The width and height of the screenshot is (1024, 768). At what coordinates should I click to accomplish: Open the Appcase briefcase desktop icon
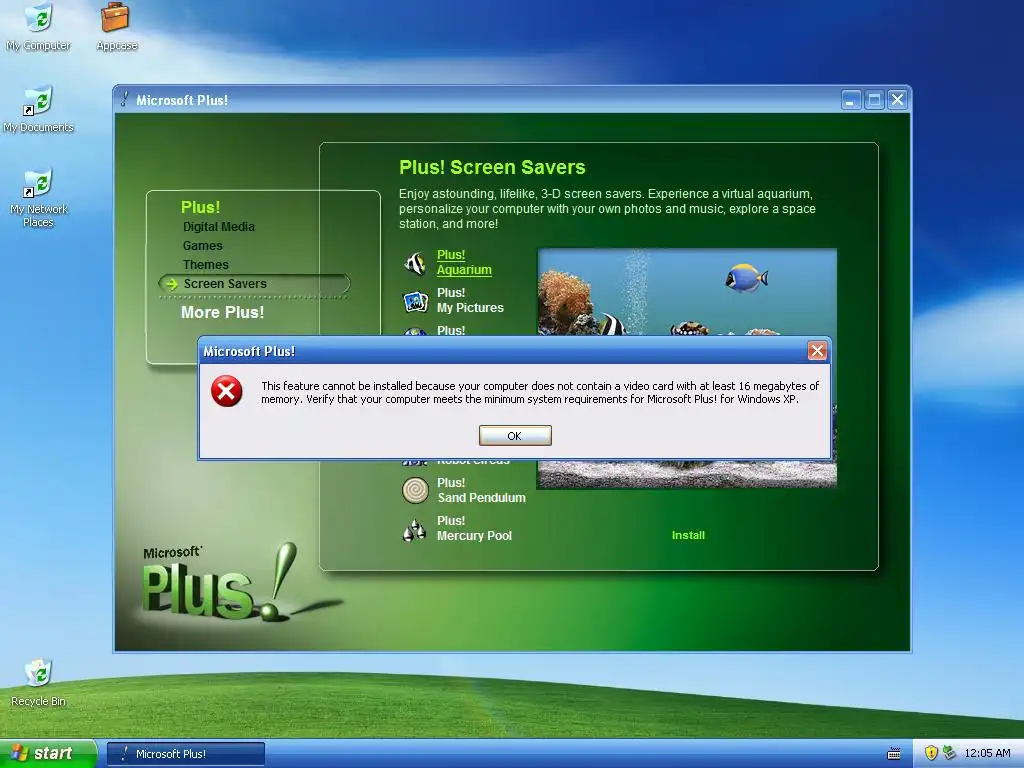click(116, 27)
